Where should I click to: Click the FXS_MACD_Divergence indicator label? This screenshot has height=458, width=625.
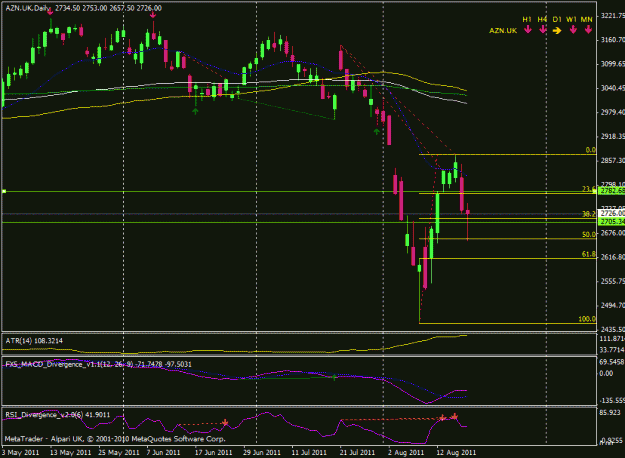[x=98, y=364]
